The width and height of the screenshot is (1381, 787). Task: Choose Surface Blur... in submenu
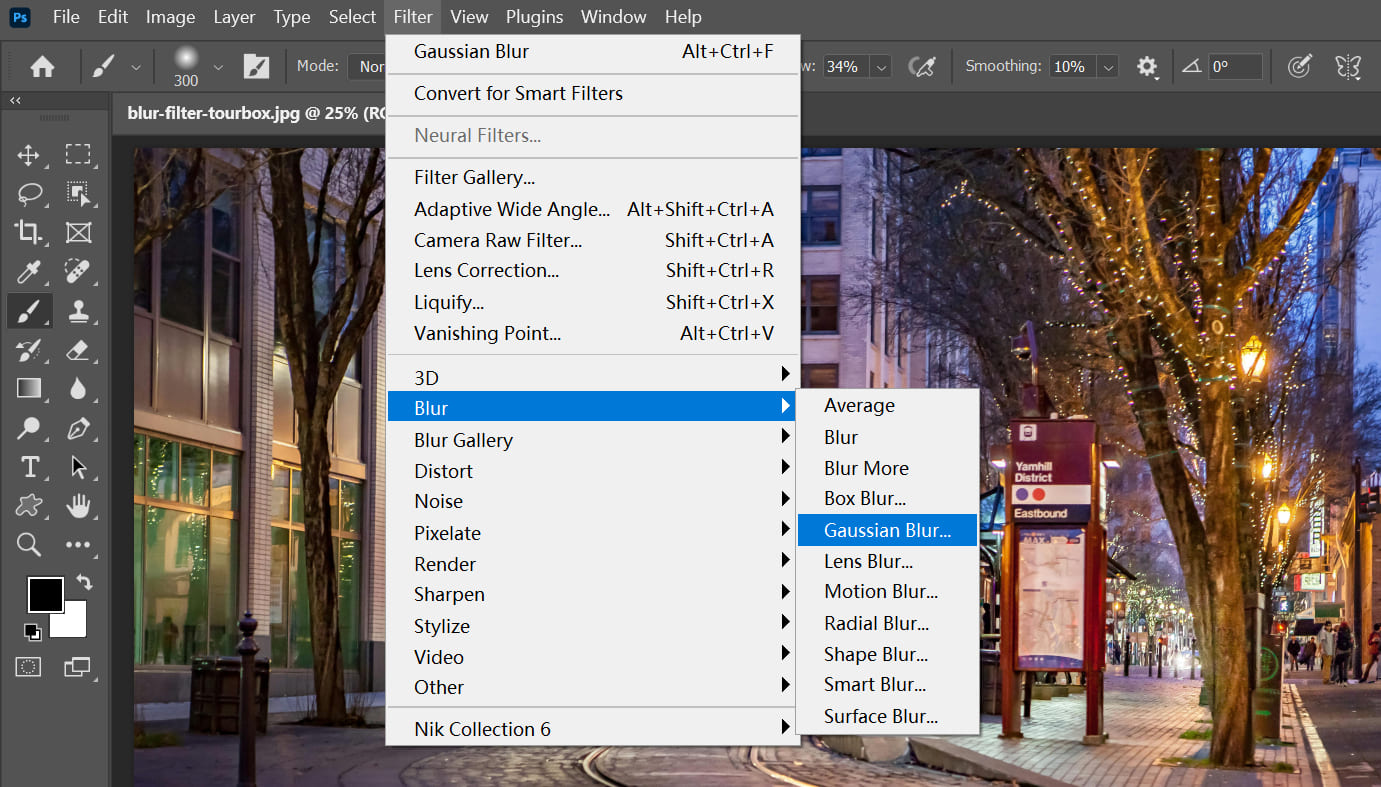click(887, 716)
